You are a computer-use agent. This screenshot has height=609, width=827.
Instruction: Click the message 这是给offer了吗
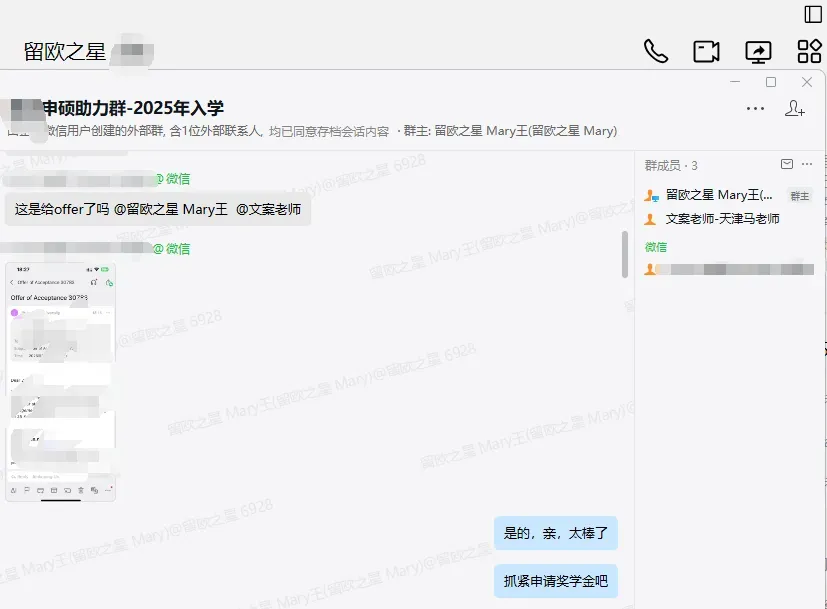click(158, 209)
